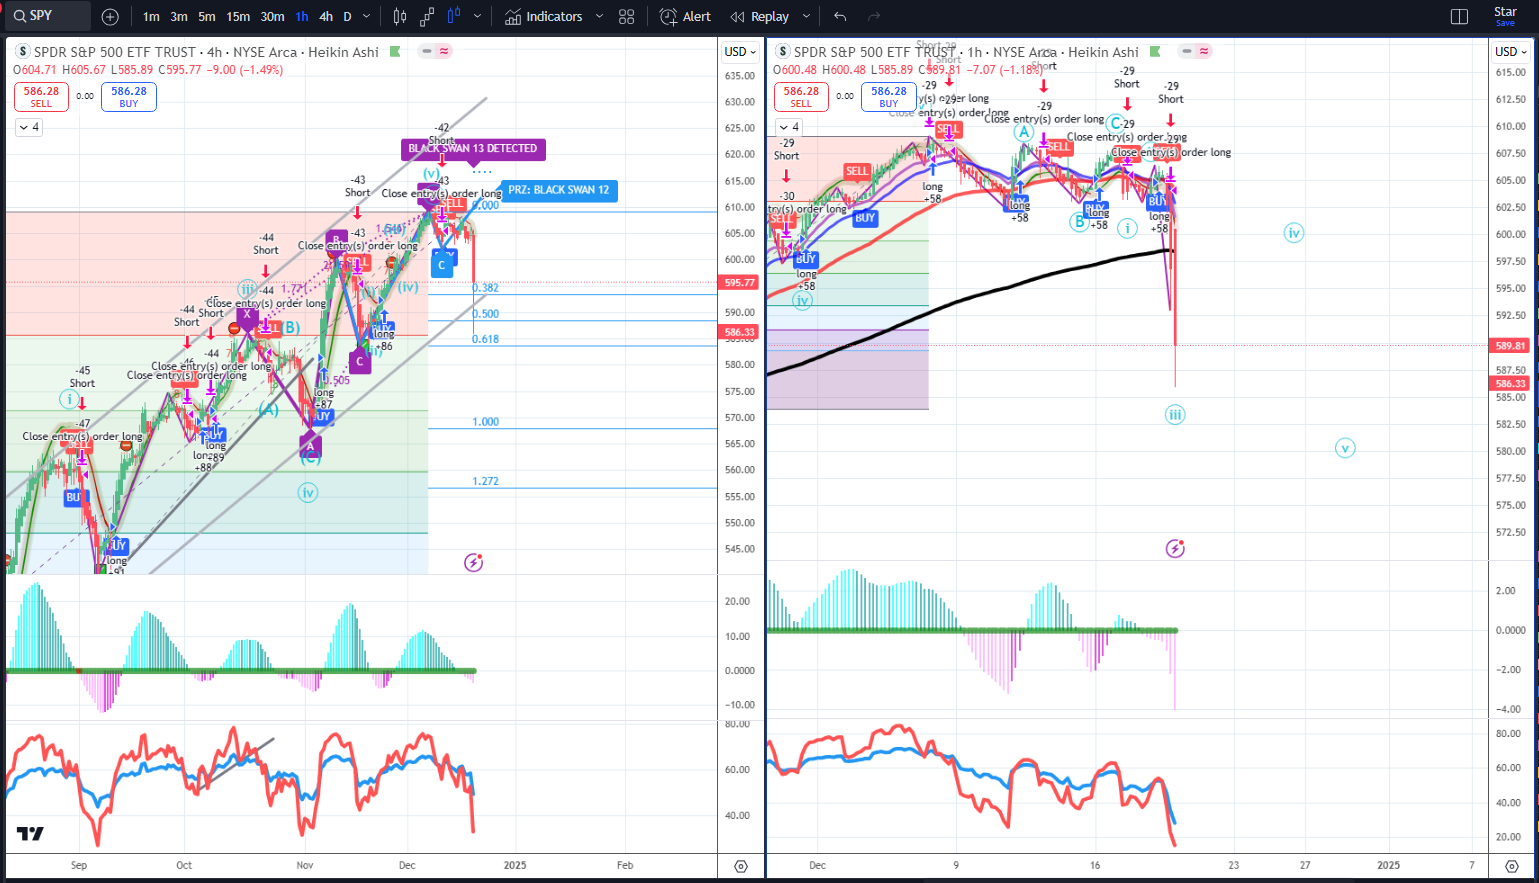Image resolution: width=1539 pixels, height=883 pixels.
Task: Open the lightning event icon on 1h chart
Action: (x=1175, y=548)
